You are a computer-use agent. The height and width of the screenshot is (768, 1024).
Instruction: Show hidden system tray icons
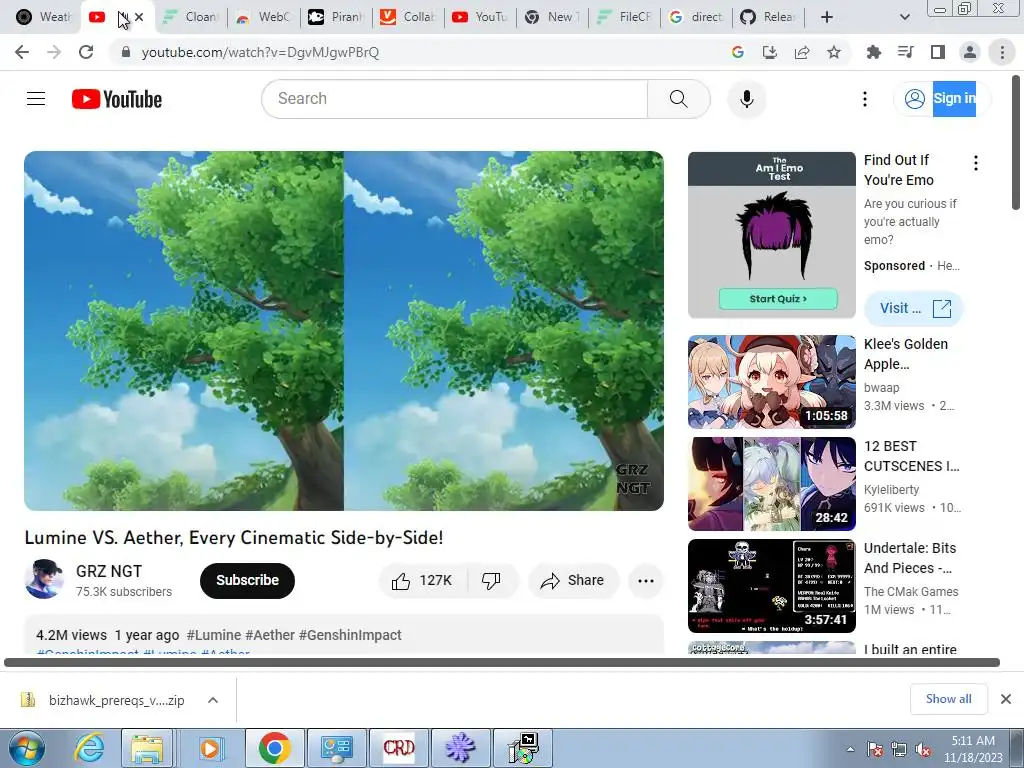click(850, 750)
